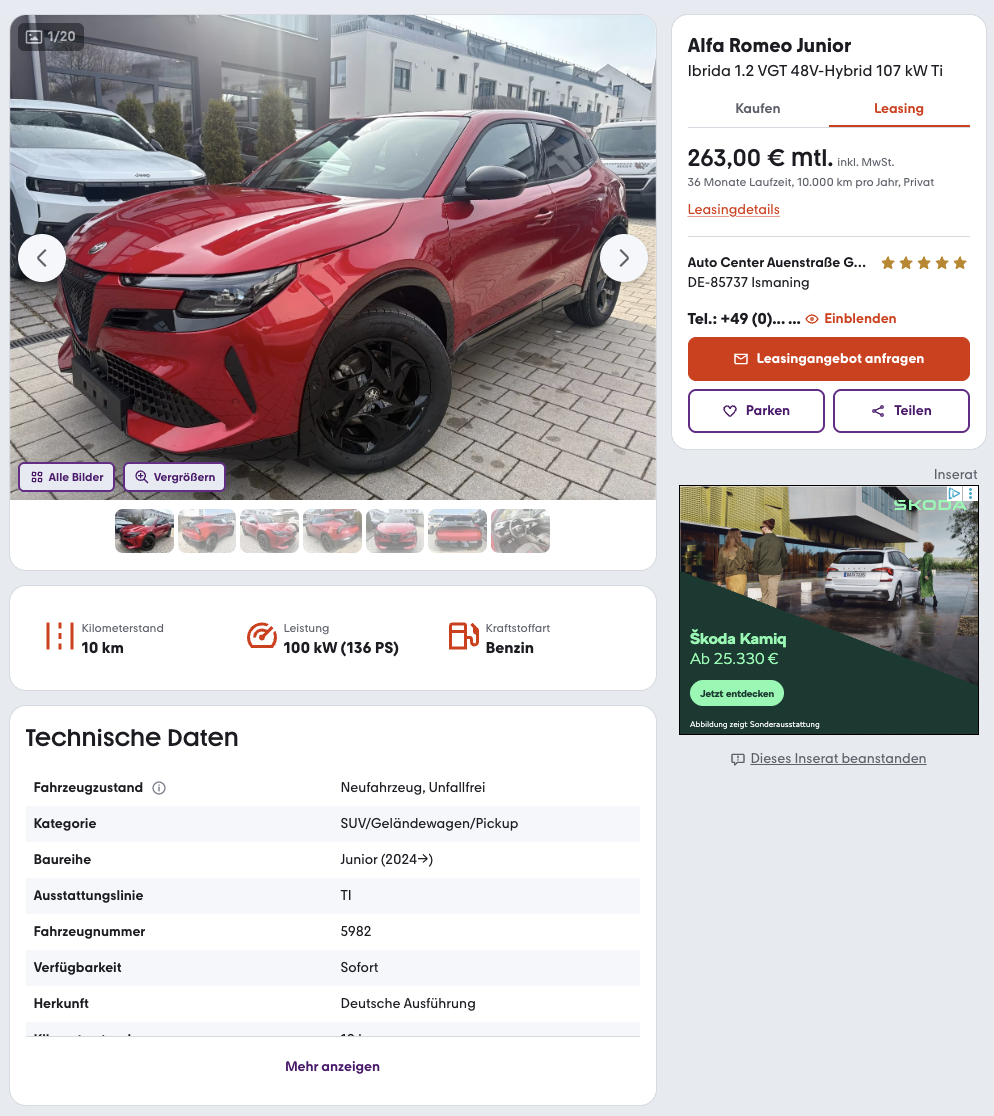Select the Leasing tab

pyautogui.click(x=899, y=108)
